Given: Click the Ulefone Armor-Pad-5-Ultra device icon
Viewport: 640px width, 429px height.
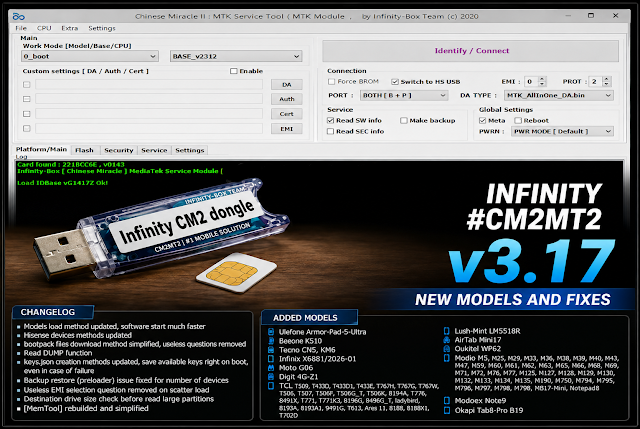Looking at the screenshot, I should 271,332.
